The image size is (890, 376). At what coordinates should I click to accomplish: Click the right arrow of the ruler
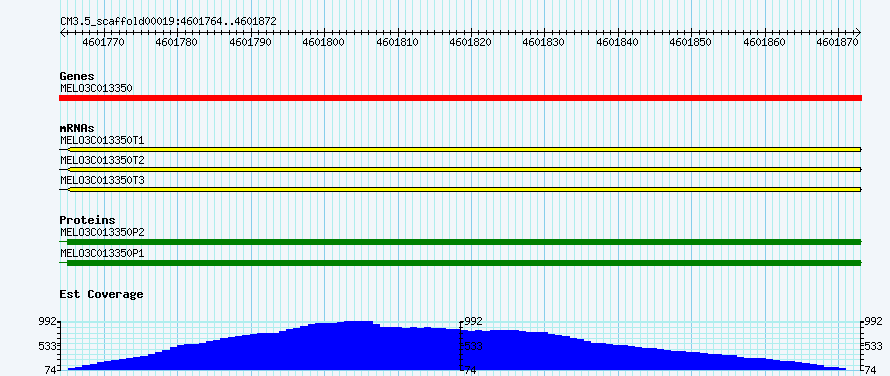(x=858, y=32)
